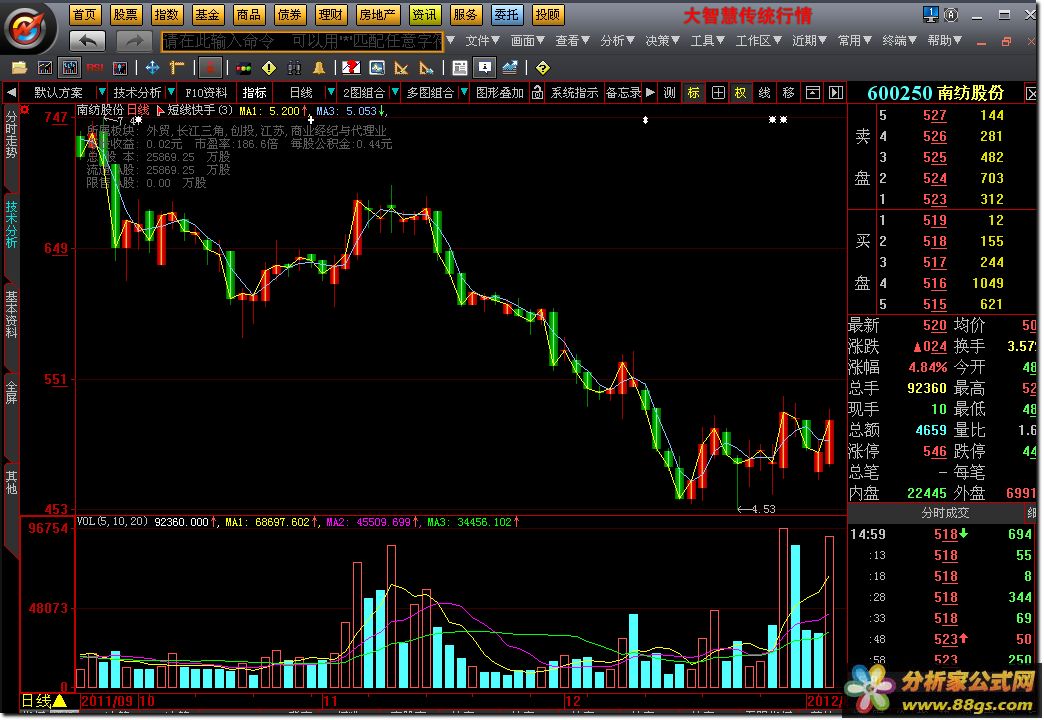Toggle the 权 rights adjustment button
This screenshot has height=720, width=1044.
[740, 93]
